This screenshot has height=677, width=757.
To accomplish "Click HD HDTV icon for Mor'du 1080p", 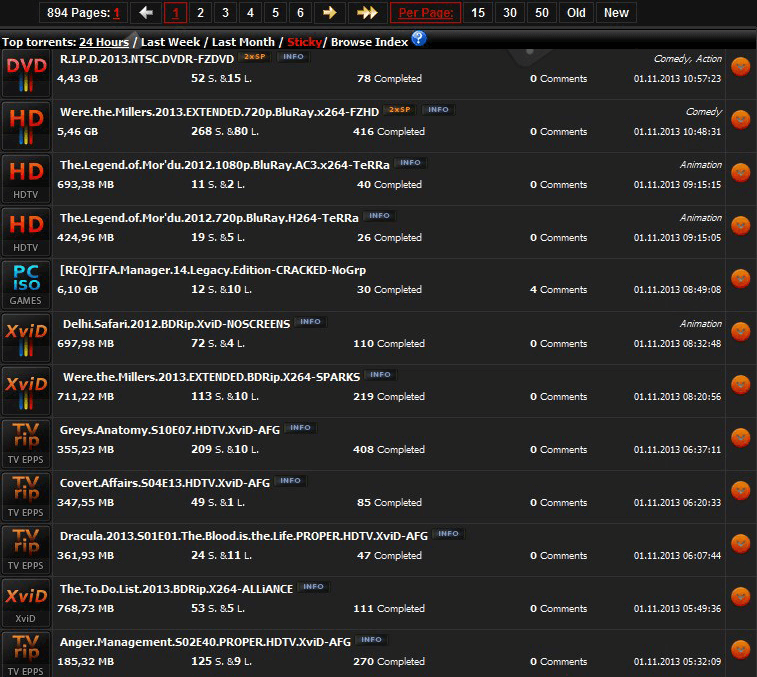I will click(x=26, y=179).
